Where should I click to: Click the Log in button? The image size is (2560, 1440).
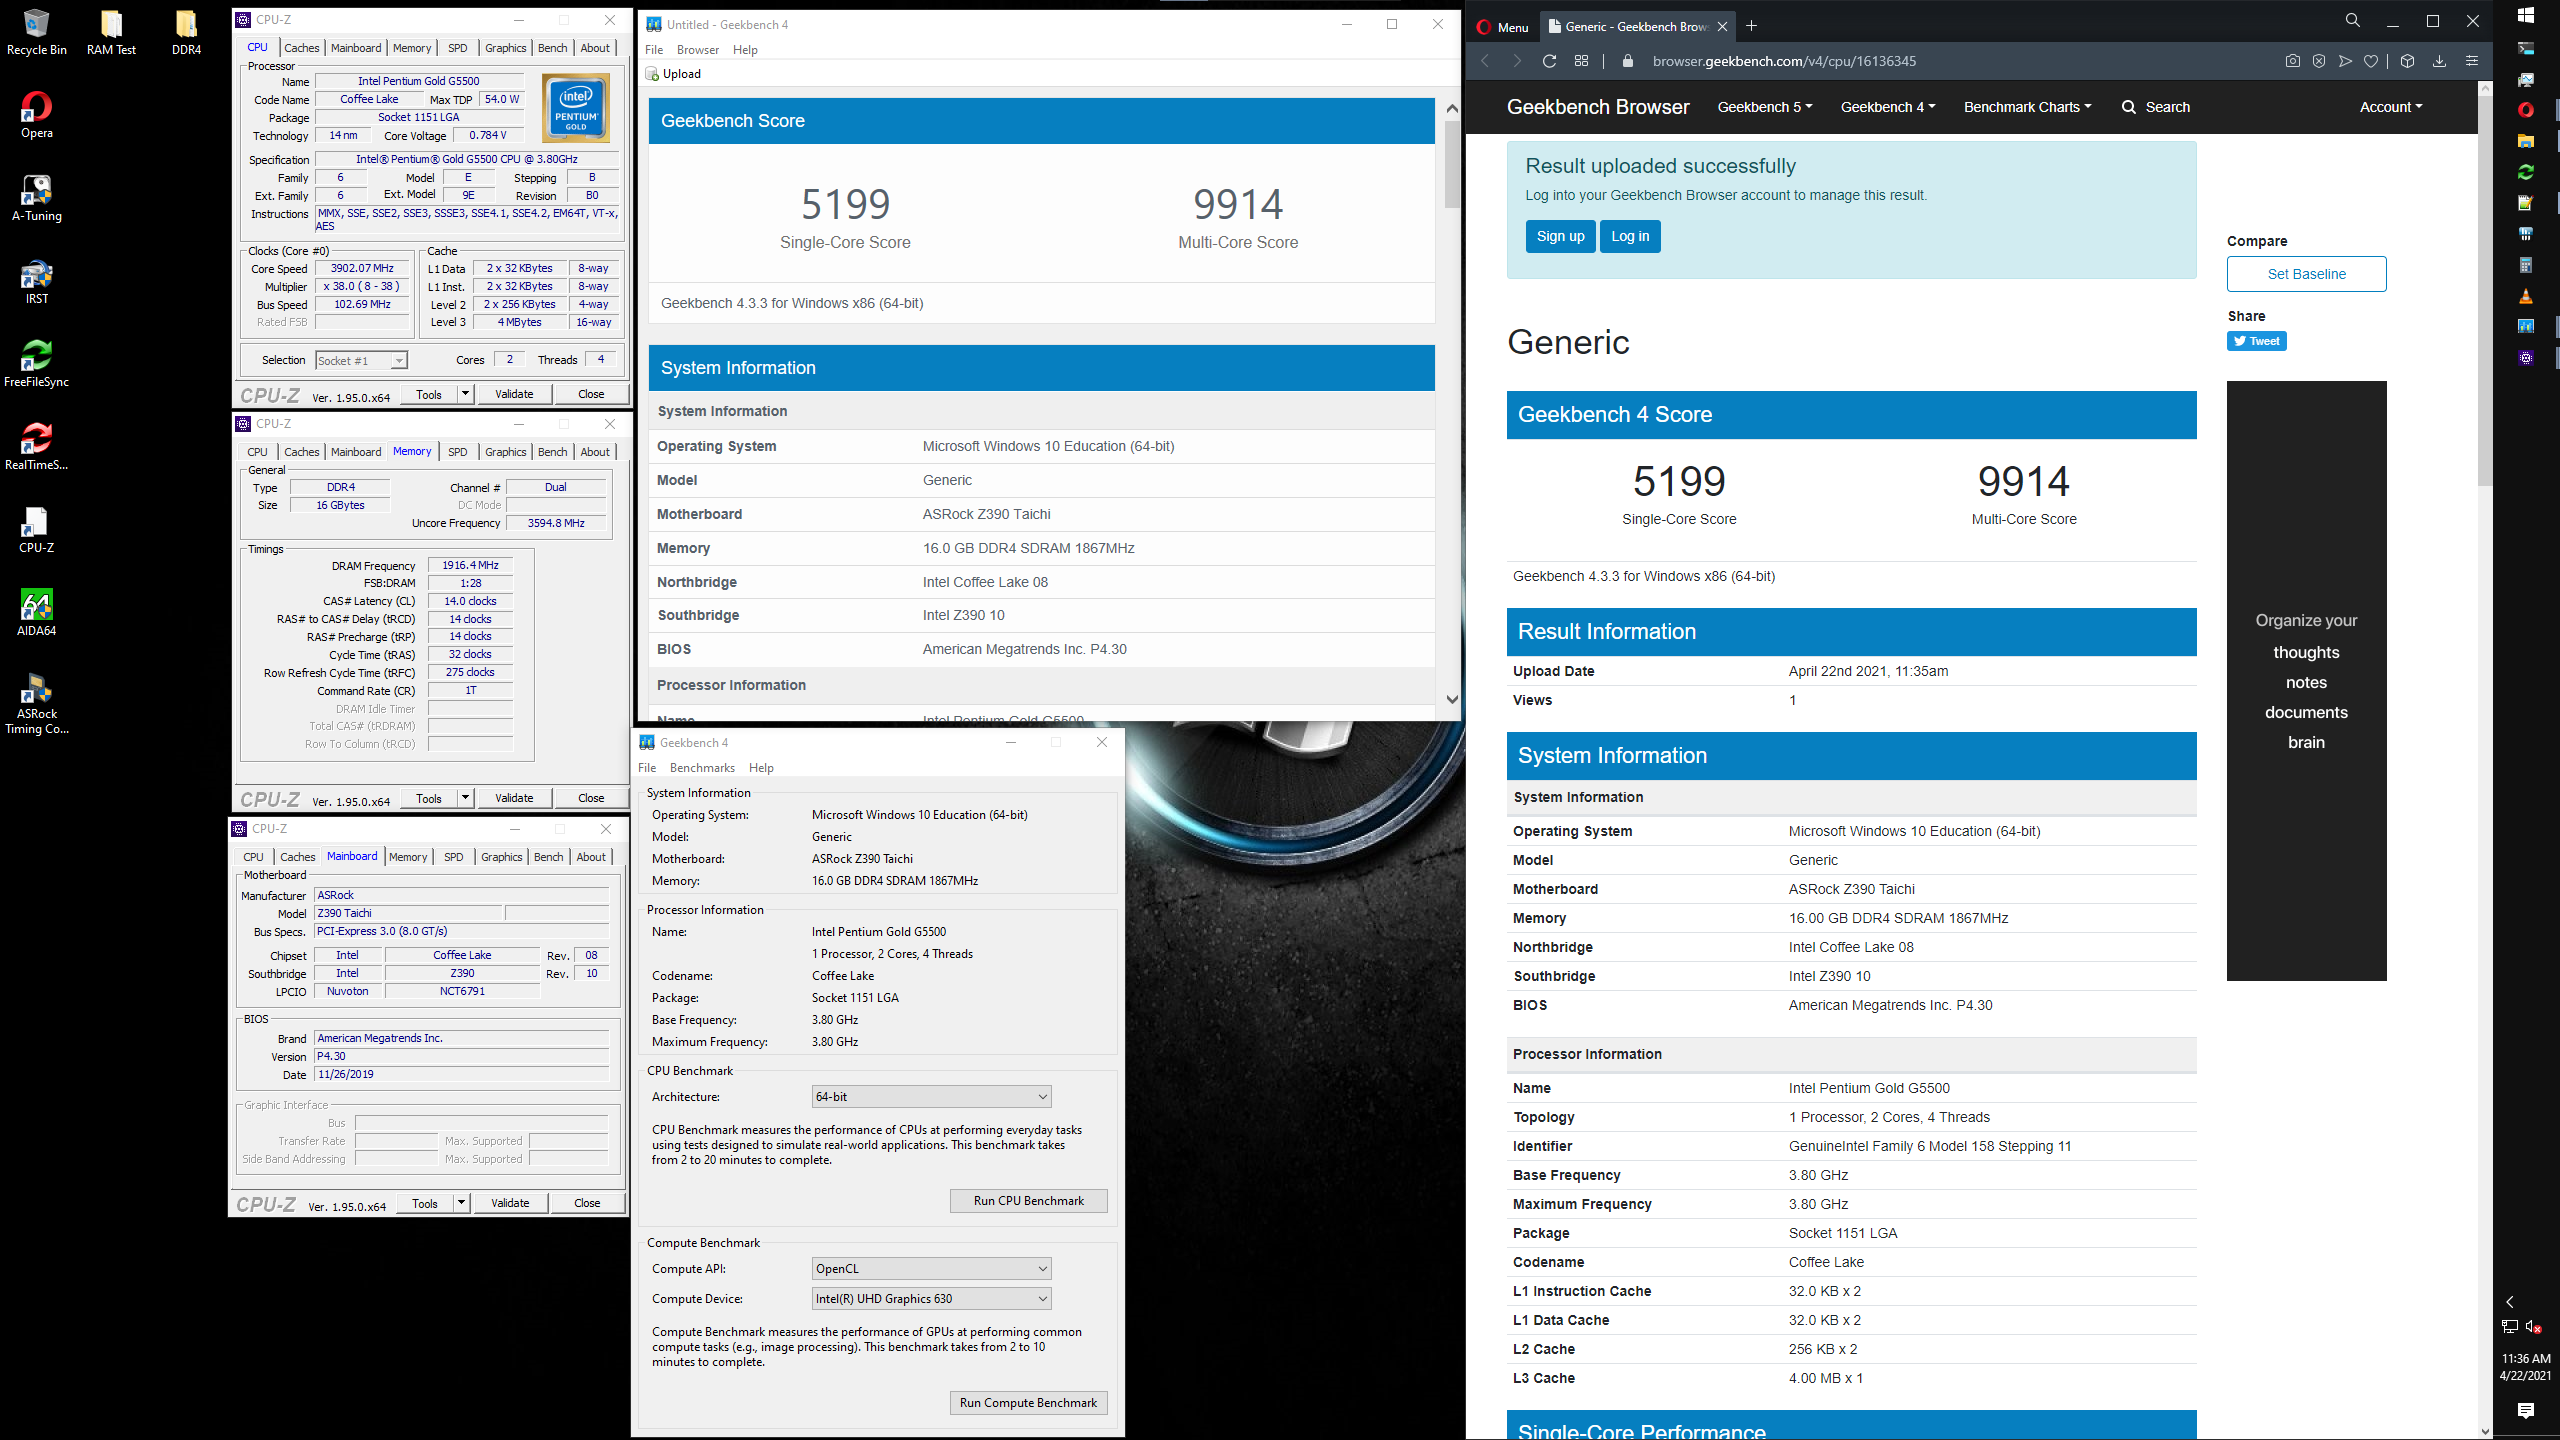[x=1630, y=237]
